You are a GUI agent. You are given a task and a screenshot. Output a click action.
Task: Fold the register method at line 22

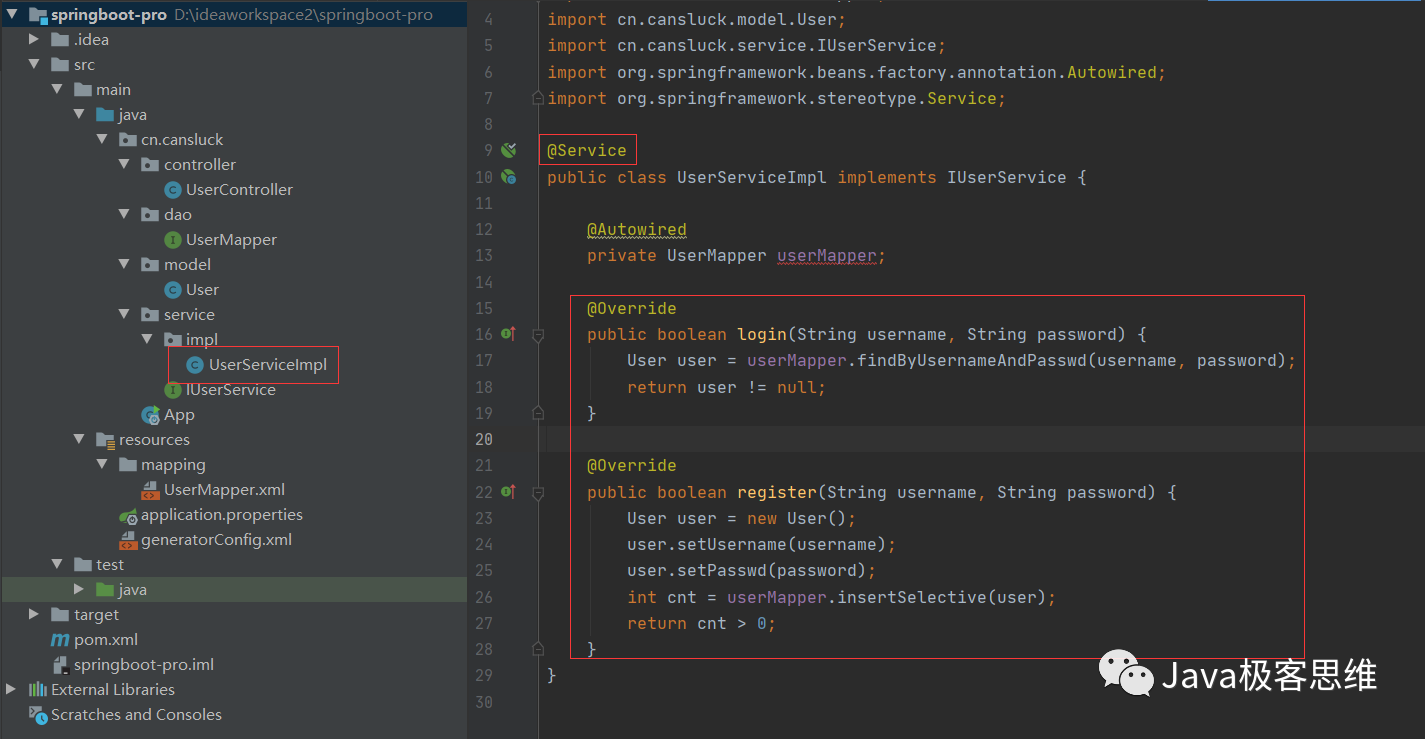(538, 492)
